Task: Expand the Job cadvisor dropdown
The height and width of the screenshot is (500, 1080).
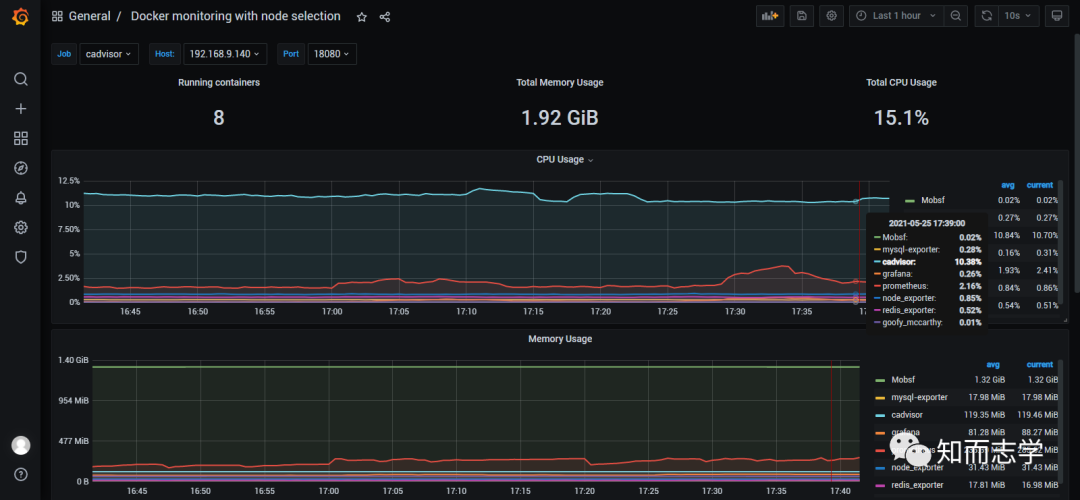Action: pos(109,54)
